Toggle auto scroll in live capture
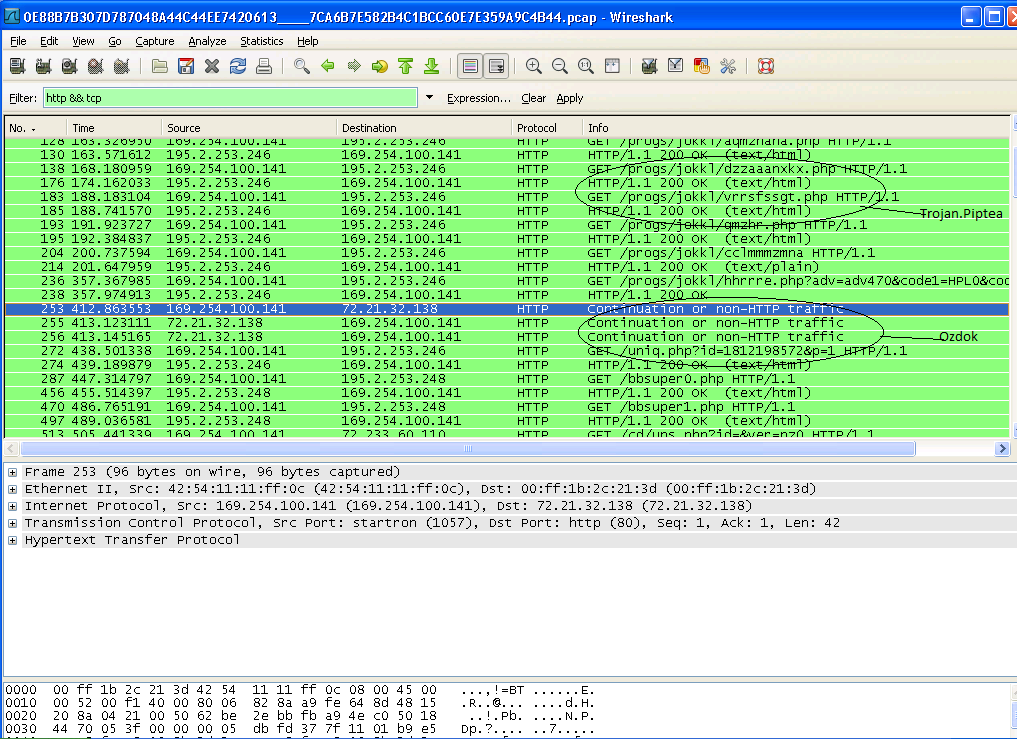 496,66
